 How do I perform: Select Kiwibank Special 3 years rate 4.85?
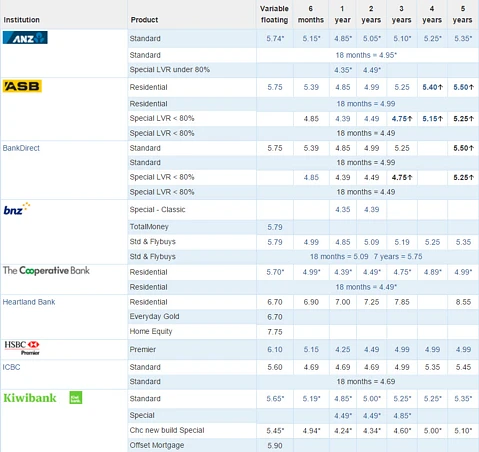point(402,416)
